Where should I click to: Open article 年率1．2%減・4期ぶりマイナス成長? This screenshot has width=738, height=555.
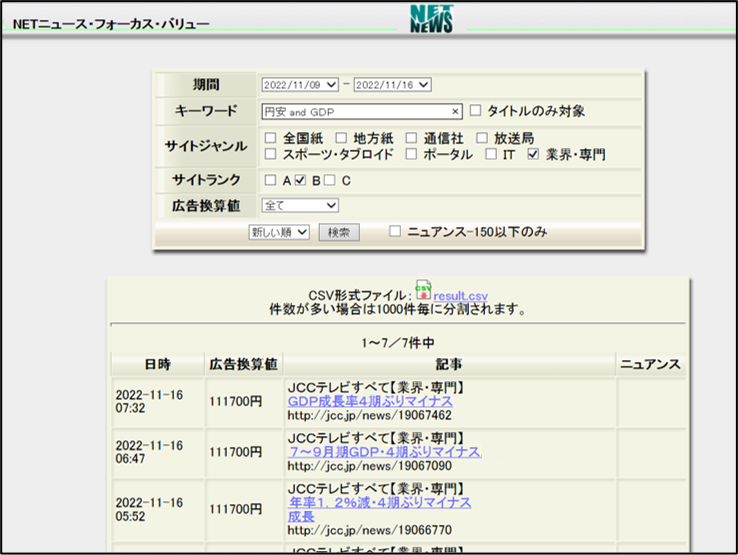[378, 502]
